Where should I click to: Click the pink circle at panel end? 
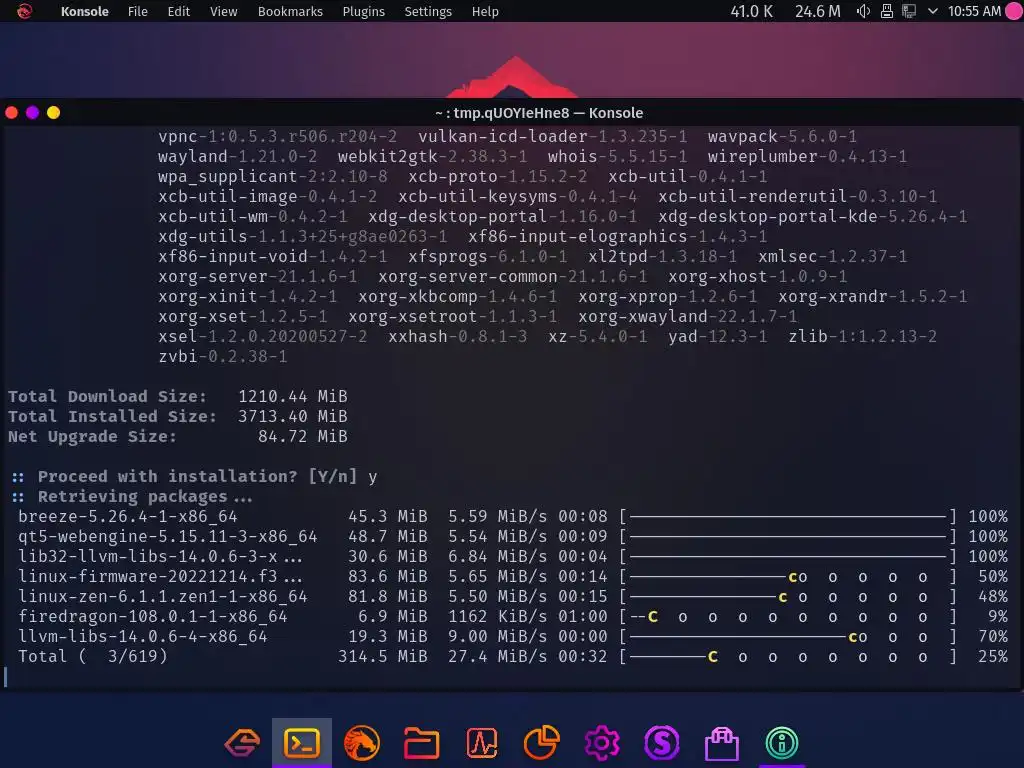(1014, 11)
